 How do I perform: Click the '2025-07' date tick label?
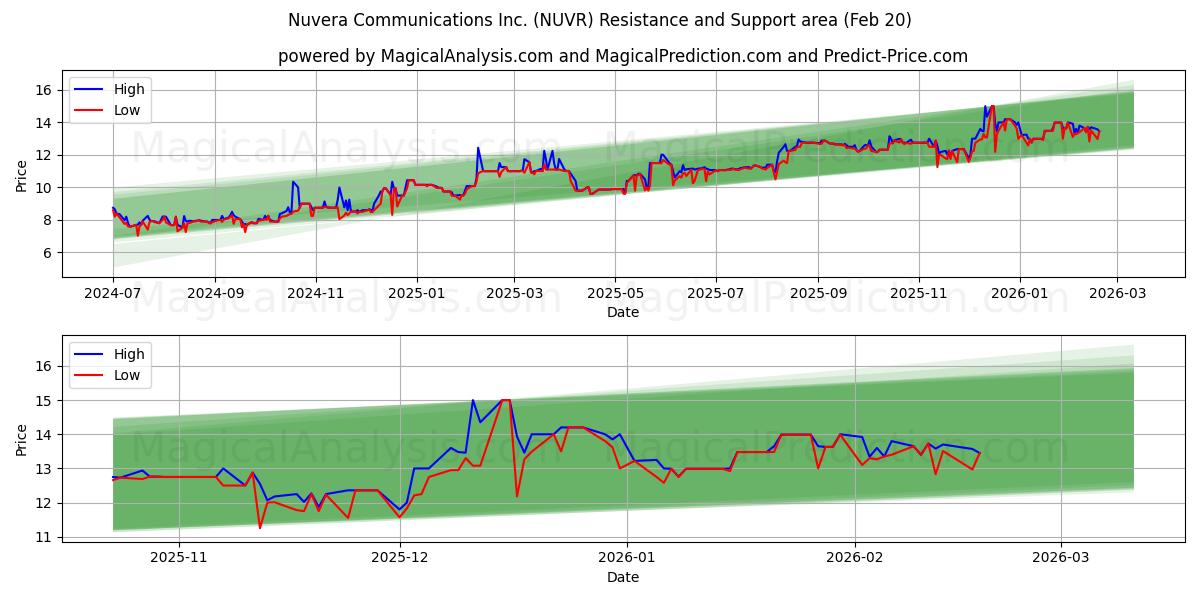tap(716, 293)
